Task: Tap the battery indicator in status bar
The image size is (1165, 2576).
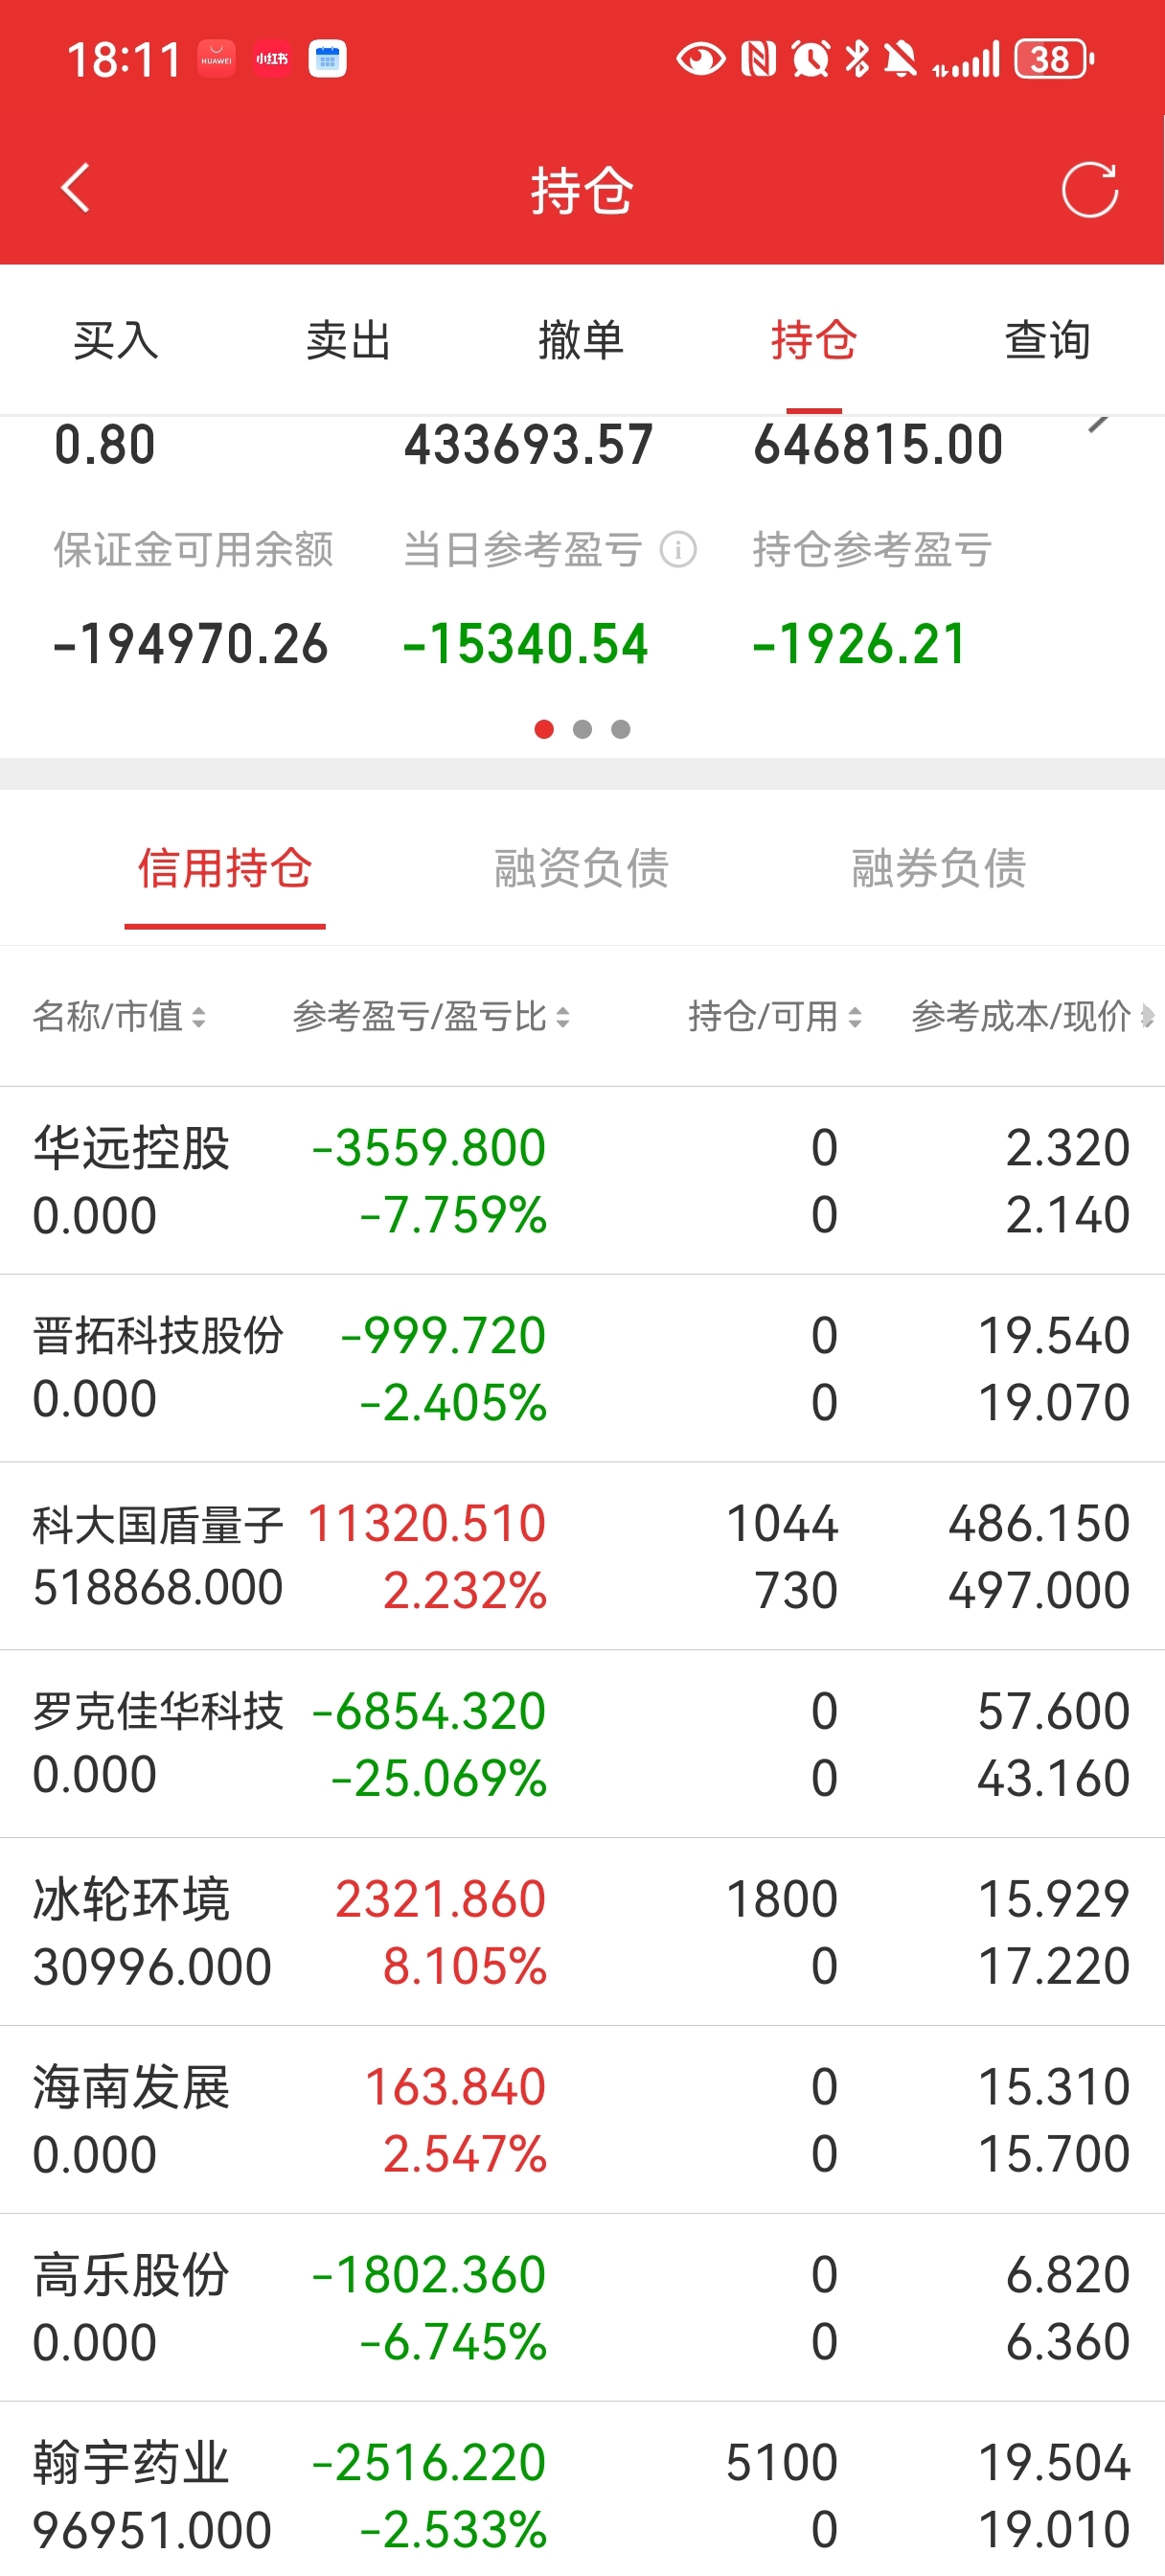Action: [1054, 59]
